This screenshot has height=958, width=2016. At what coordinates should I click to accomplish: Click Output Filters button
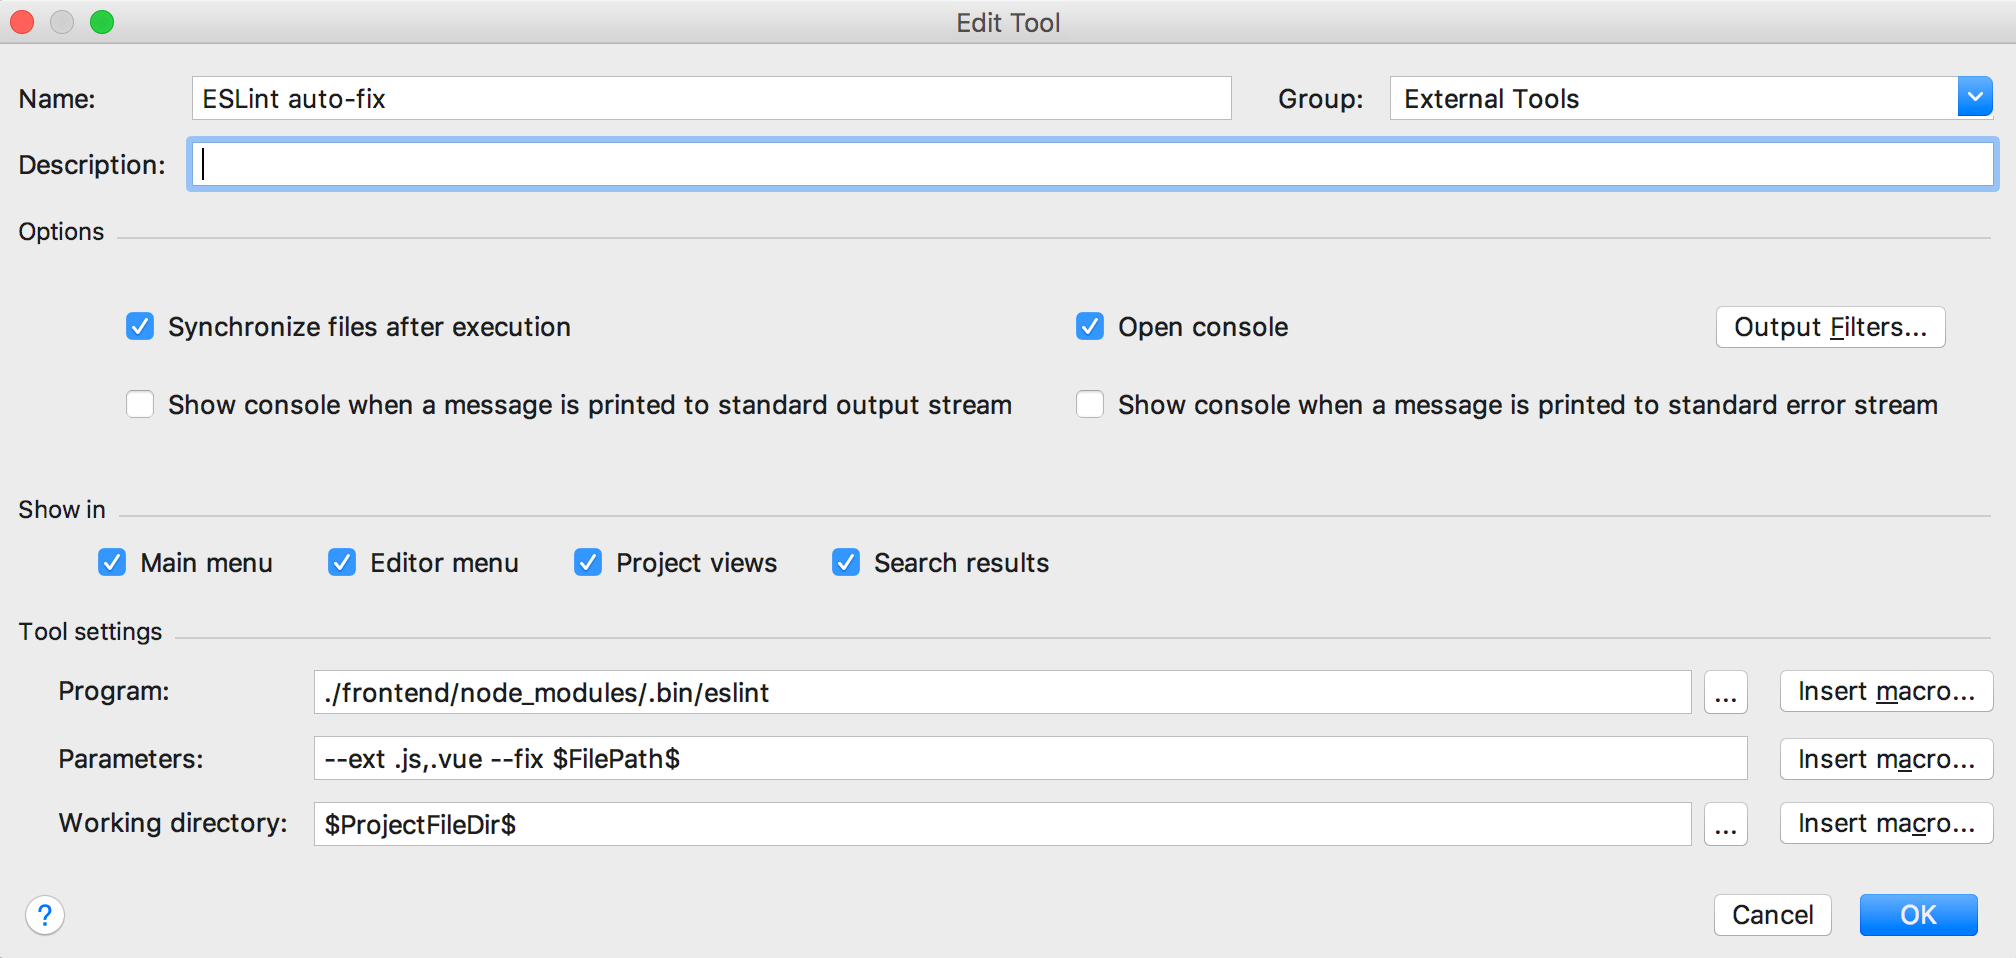click(1830, 327)
